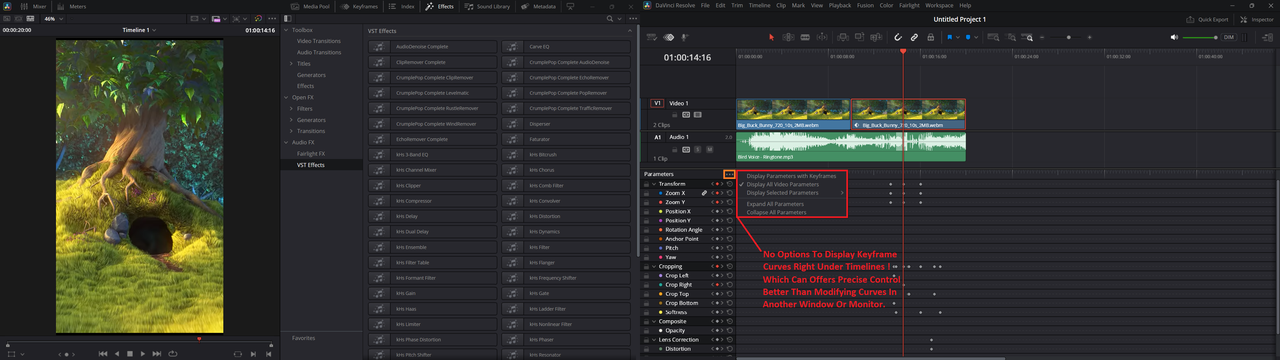1280x360 pixels.
Task: Open the Timeline View Options icon
Action: click(x=652, y=37)
